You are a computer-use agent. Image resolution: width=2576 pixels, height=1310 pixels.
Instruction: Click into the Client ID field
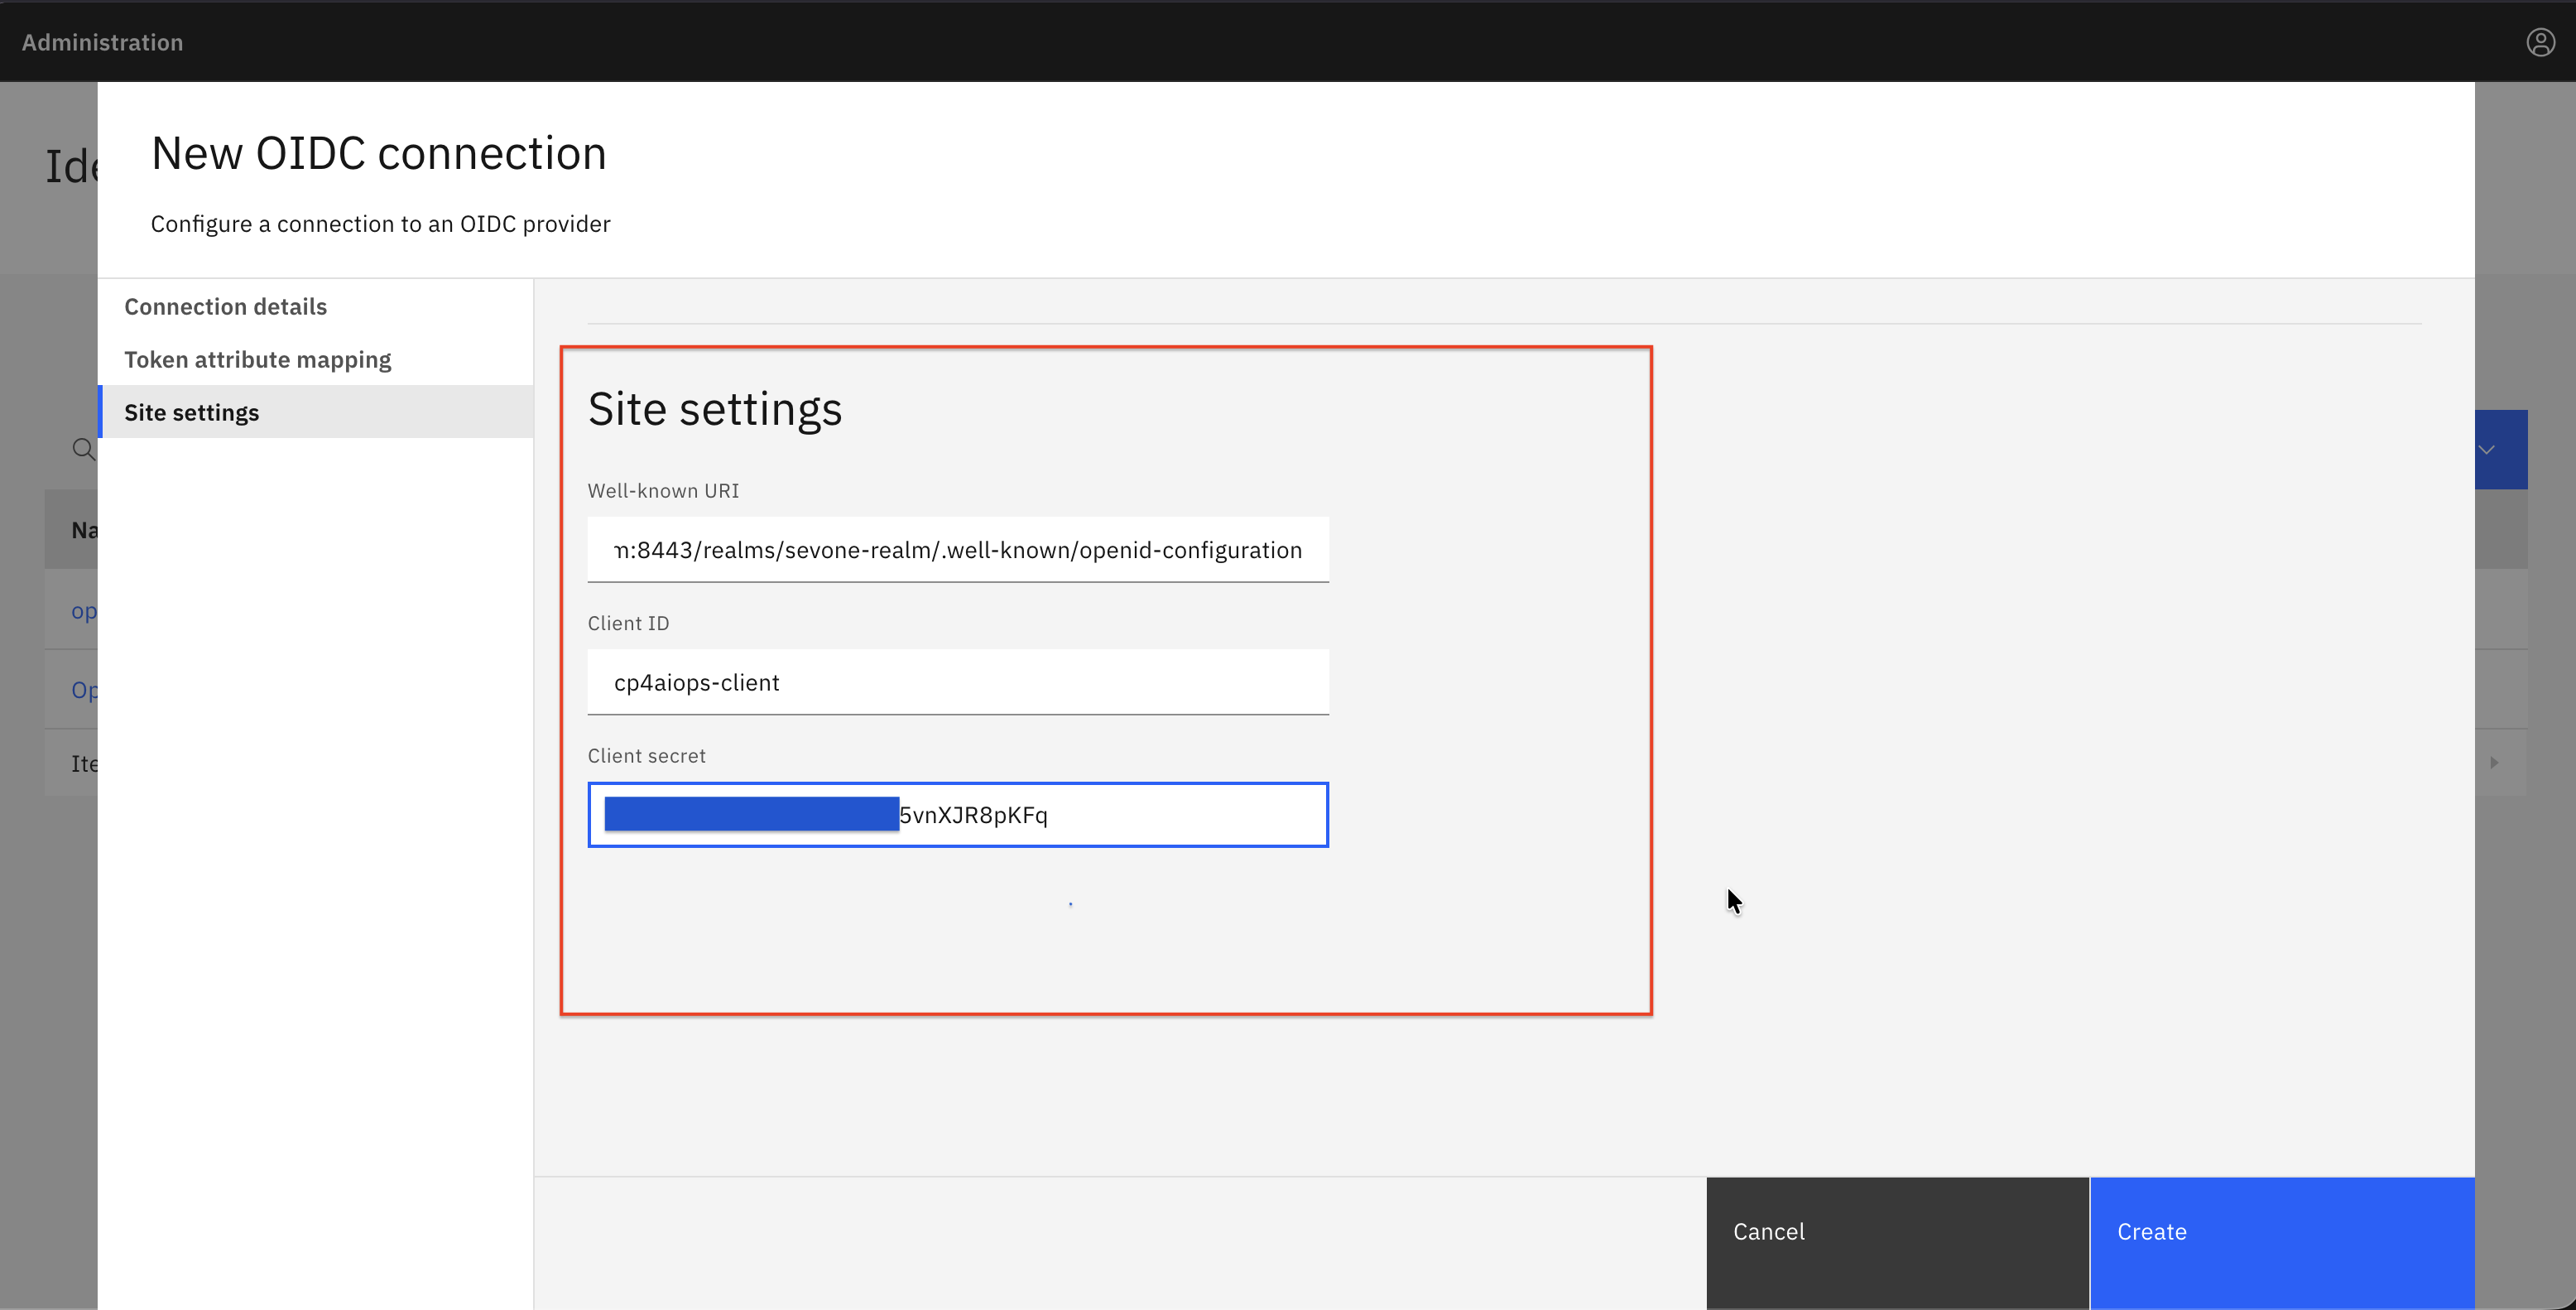pos(958,682)
